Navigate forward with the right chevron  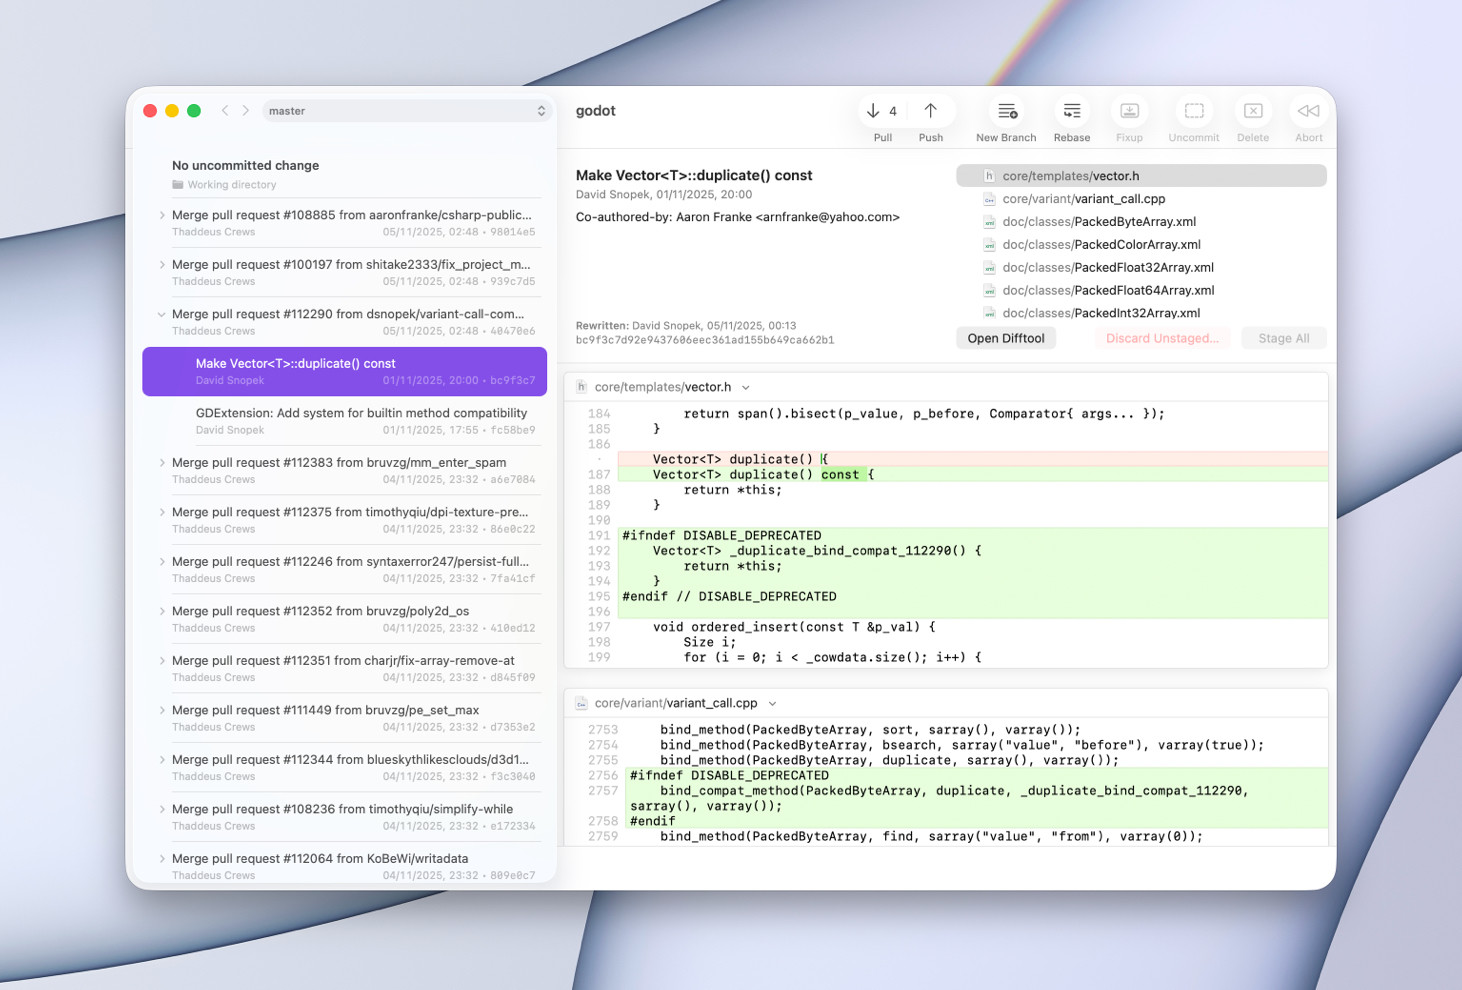click(246, 111)
